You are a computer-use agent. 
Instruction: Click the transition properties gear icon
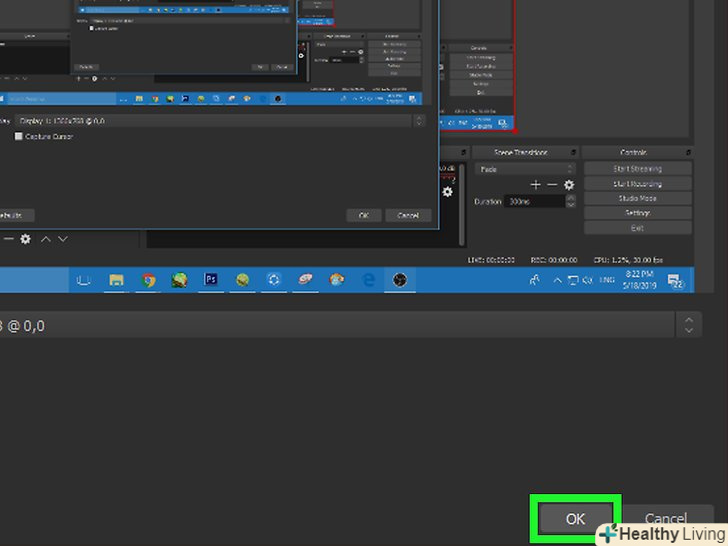click(x=569, y=185)
